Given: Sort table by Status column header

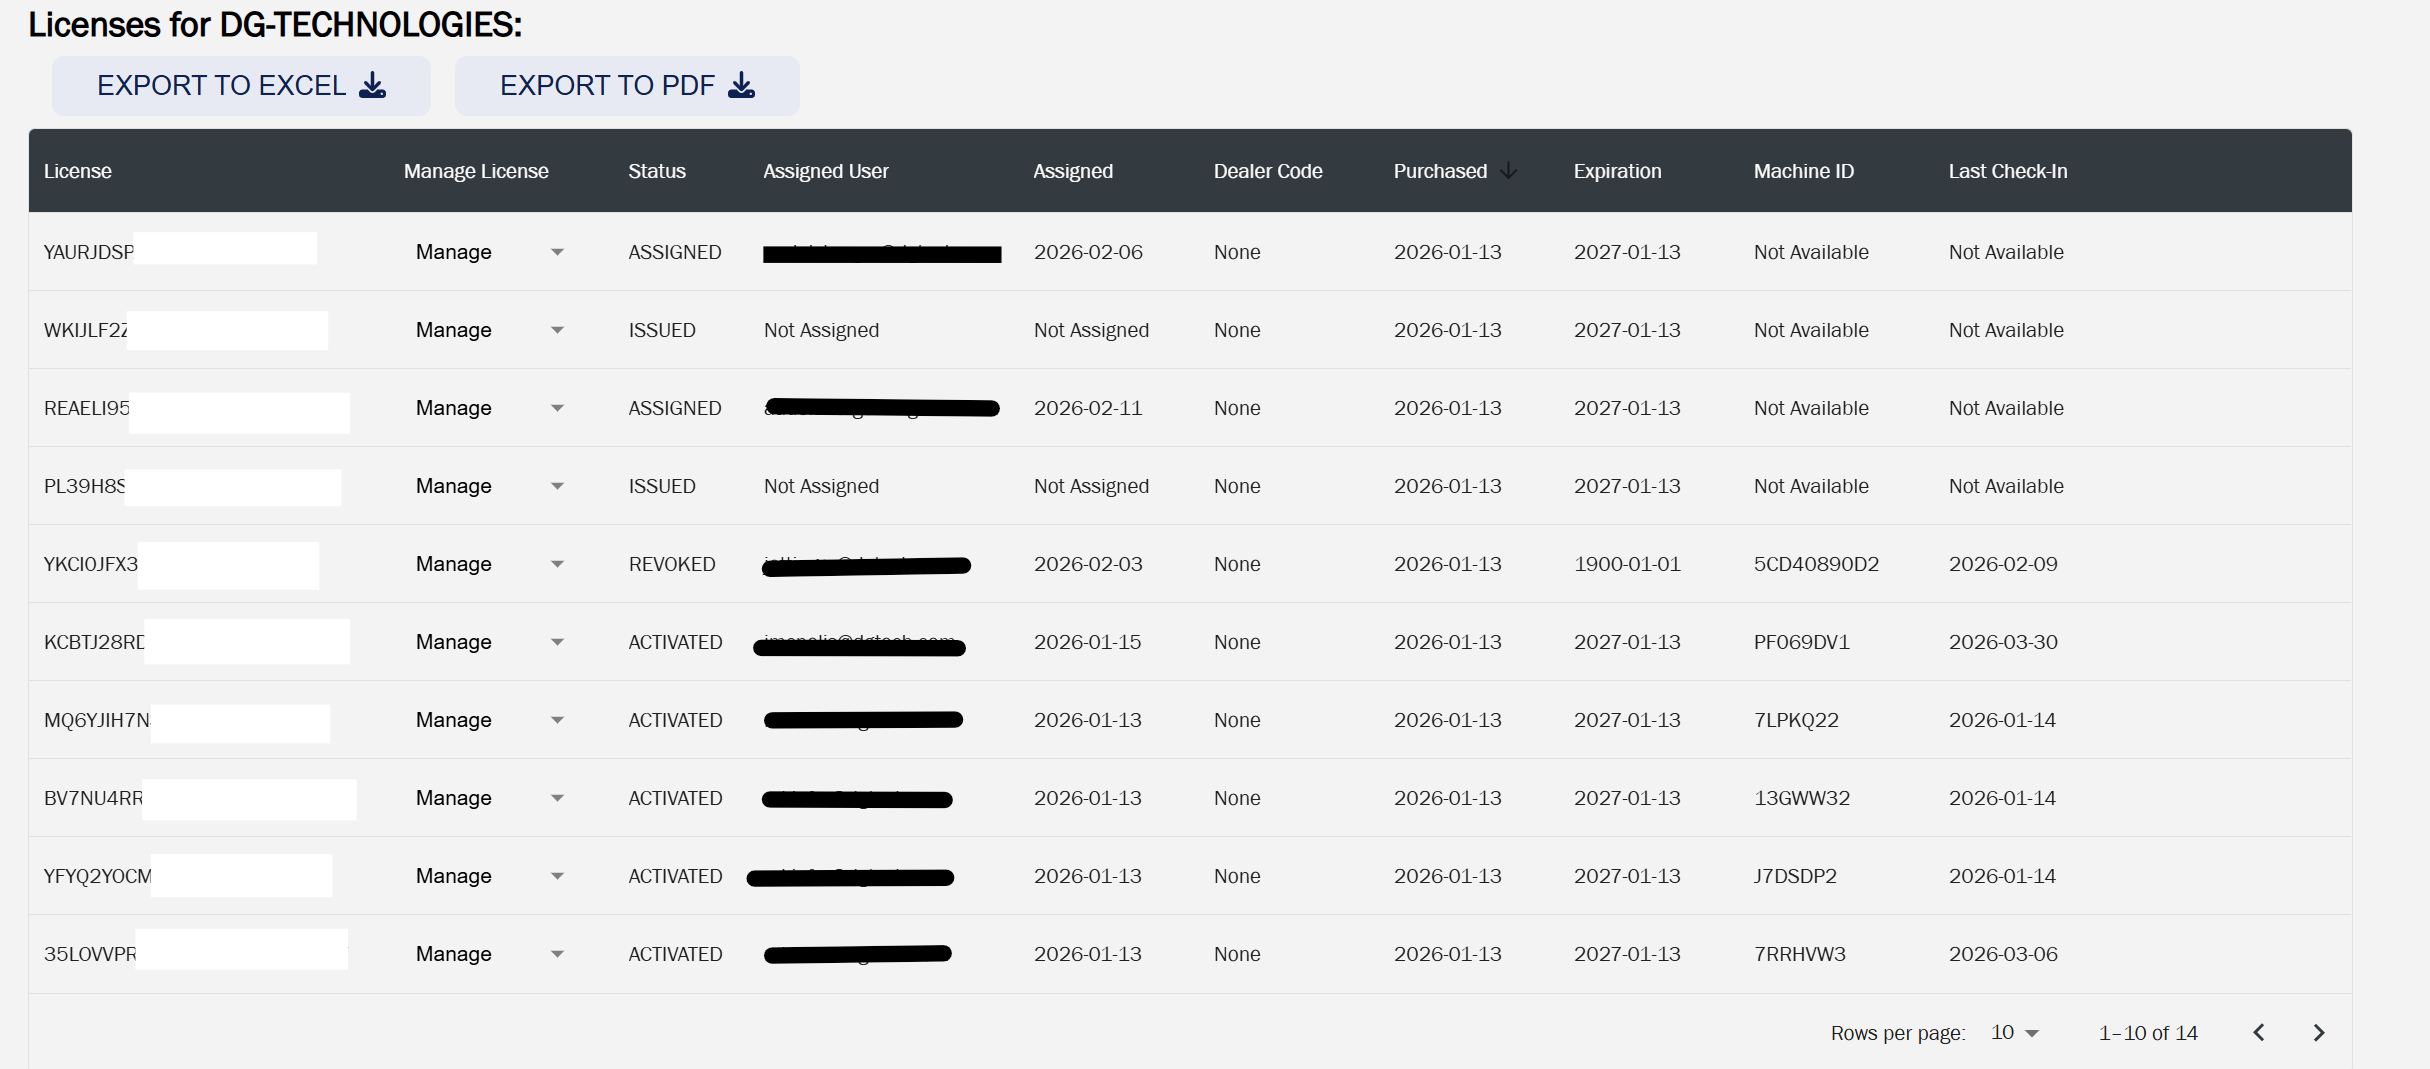Looking at the screenshot, I should (656, 171).
